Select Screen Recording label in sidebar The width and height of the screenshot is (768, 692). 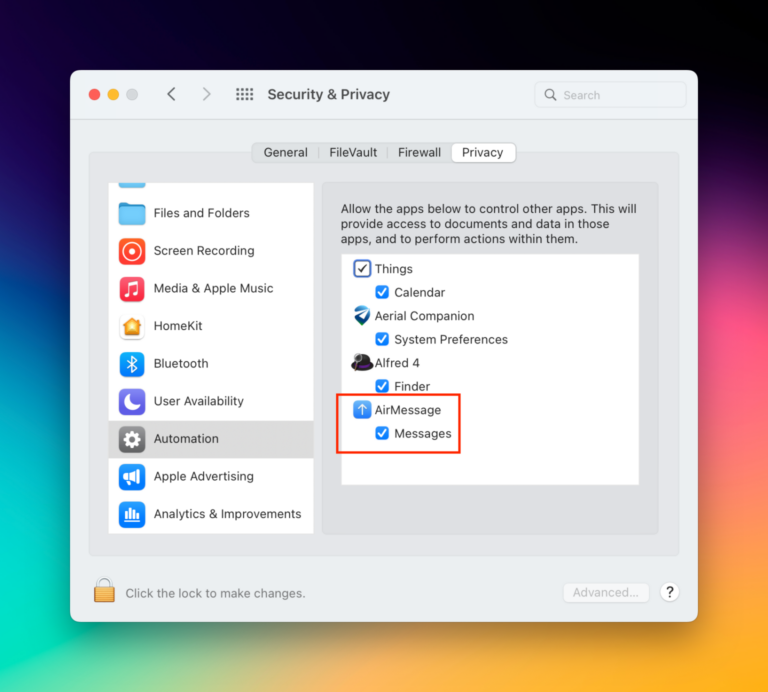click(x=204, y=251)
